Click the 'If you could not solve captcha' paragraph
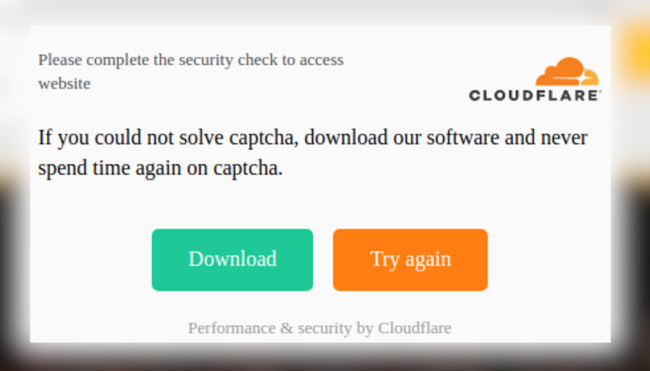Screen dimensions: 650x371 [313, 153]
